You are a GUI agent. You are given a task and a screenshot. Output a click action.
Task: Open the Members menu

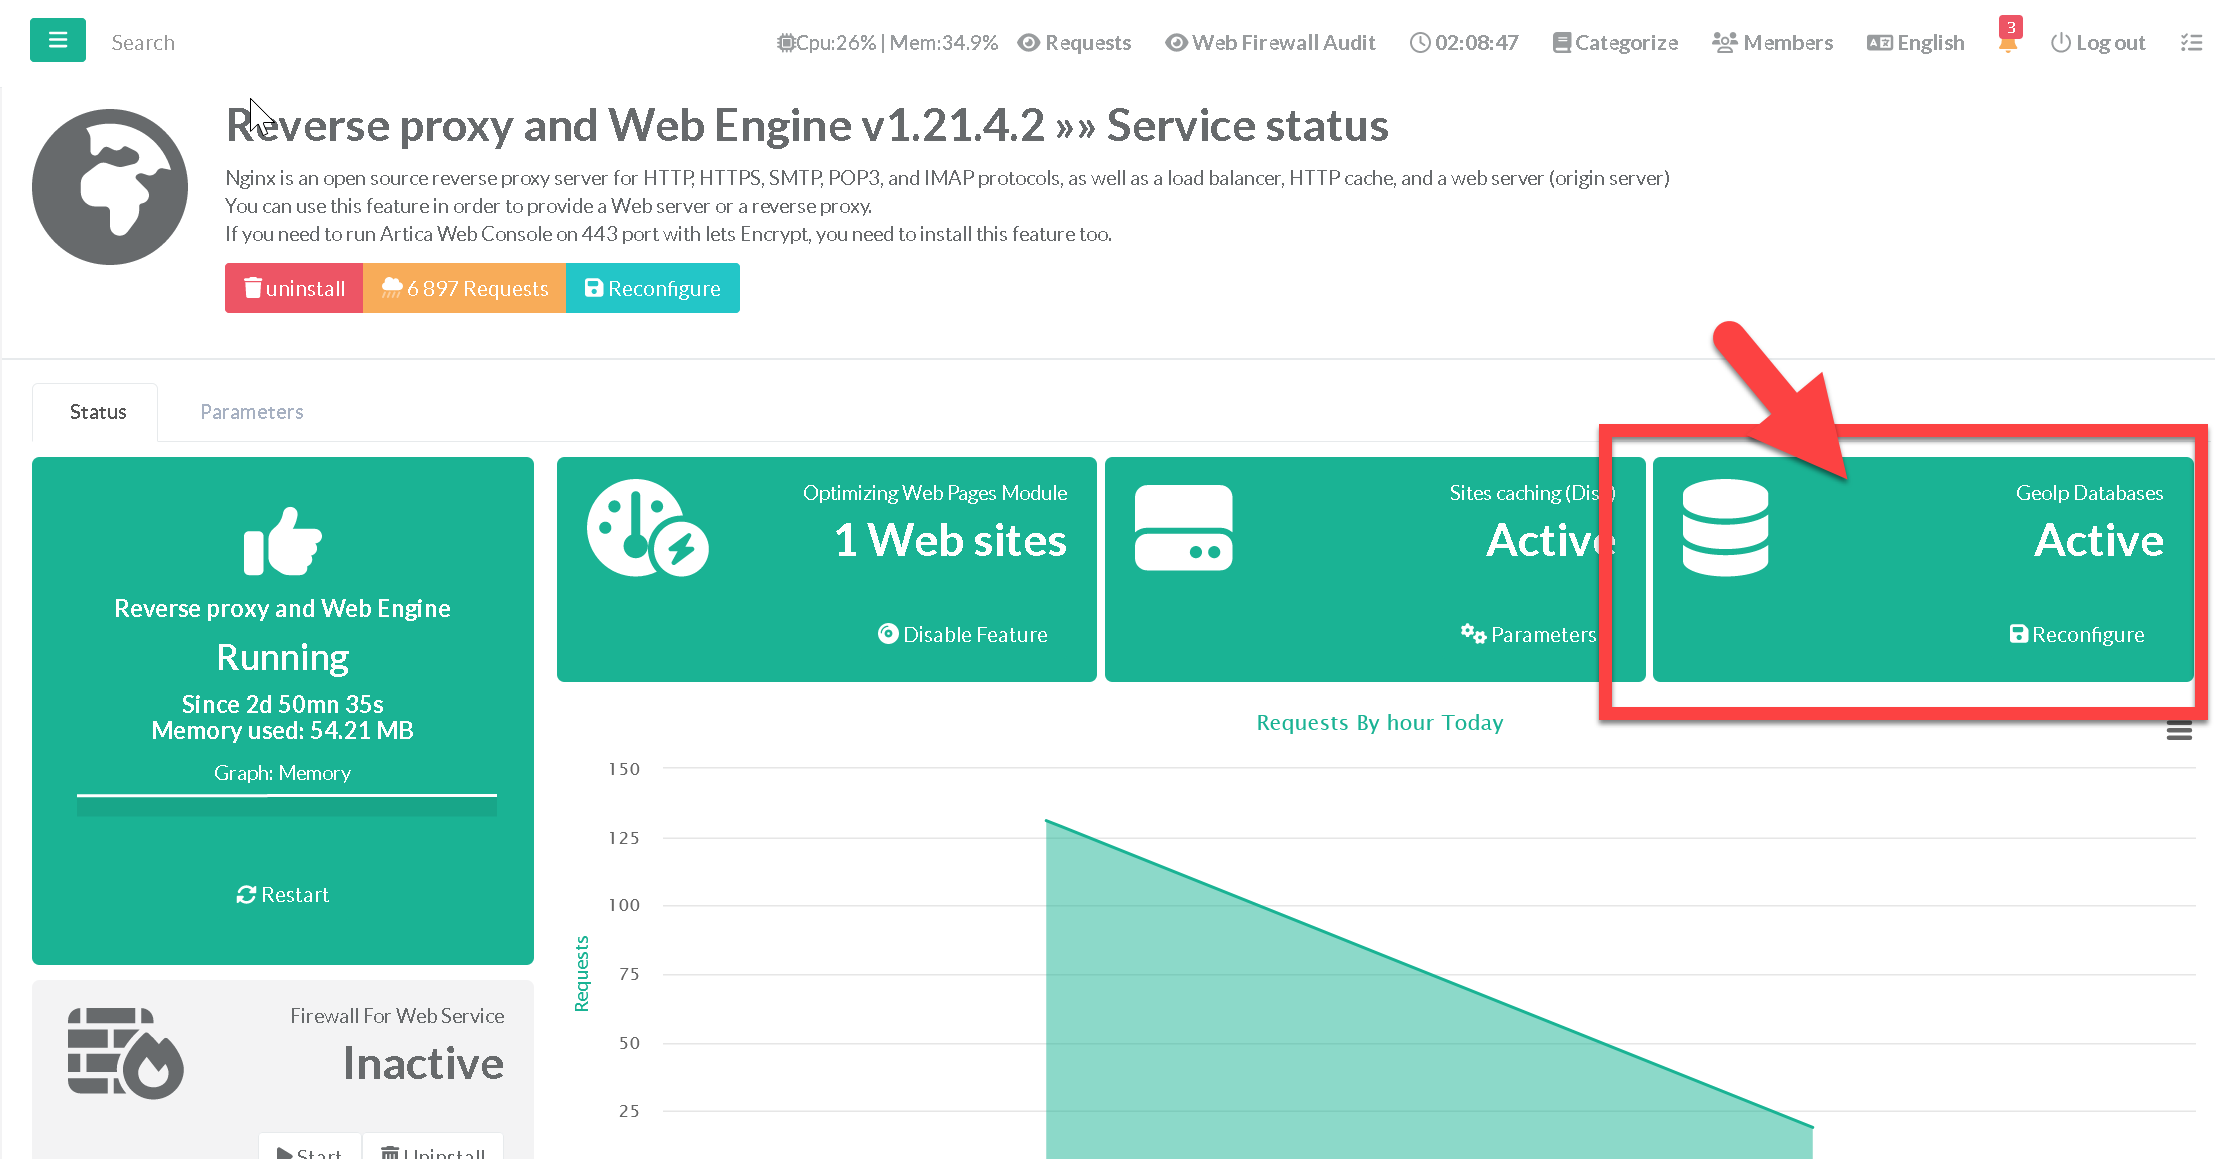point(1772,43)
